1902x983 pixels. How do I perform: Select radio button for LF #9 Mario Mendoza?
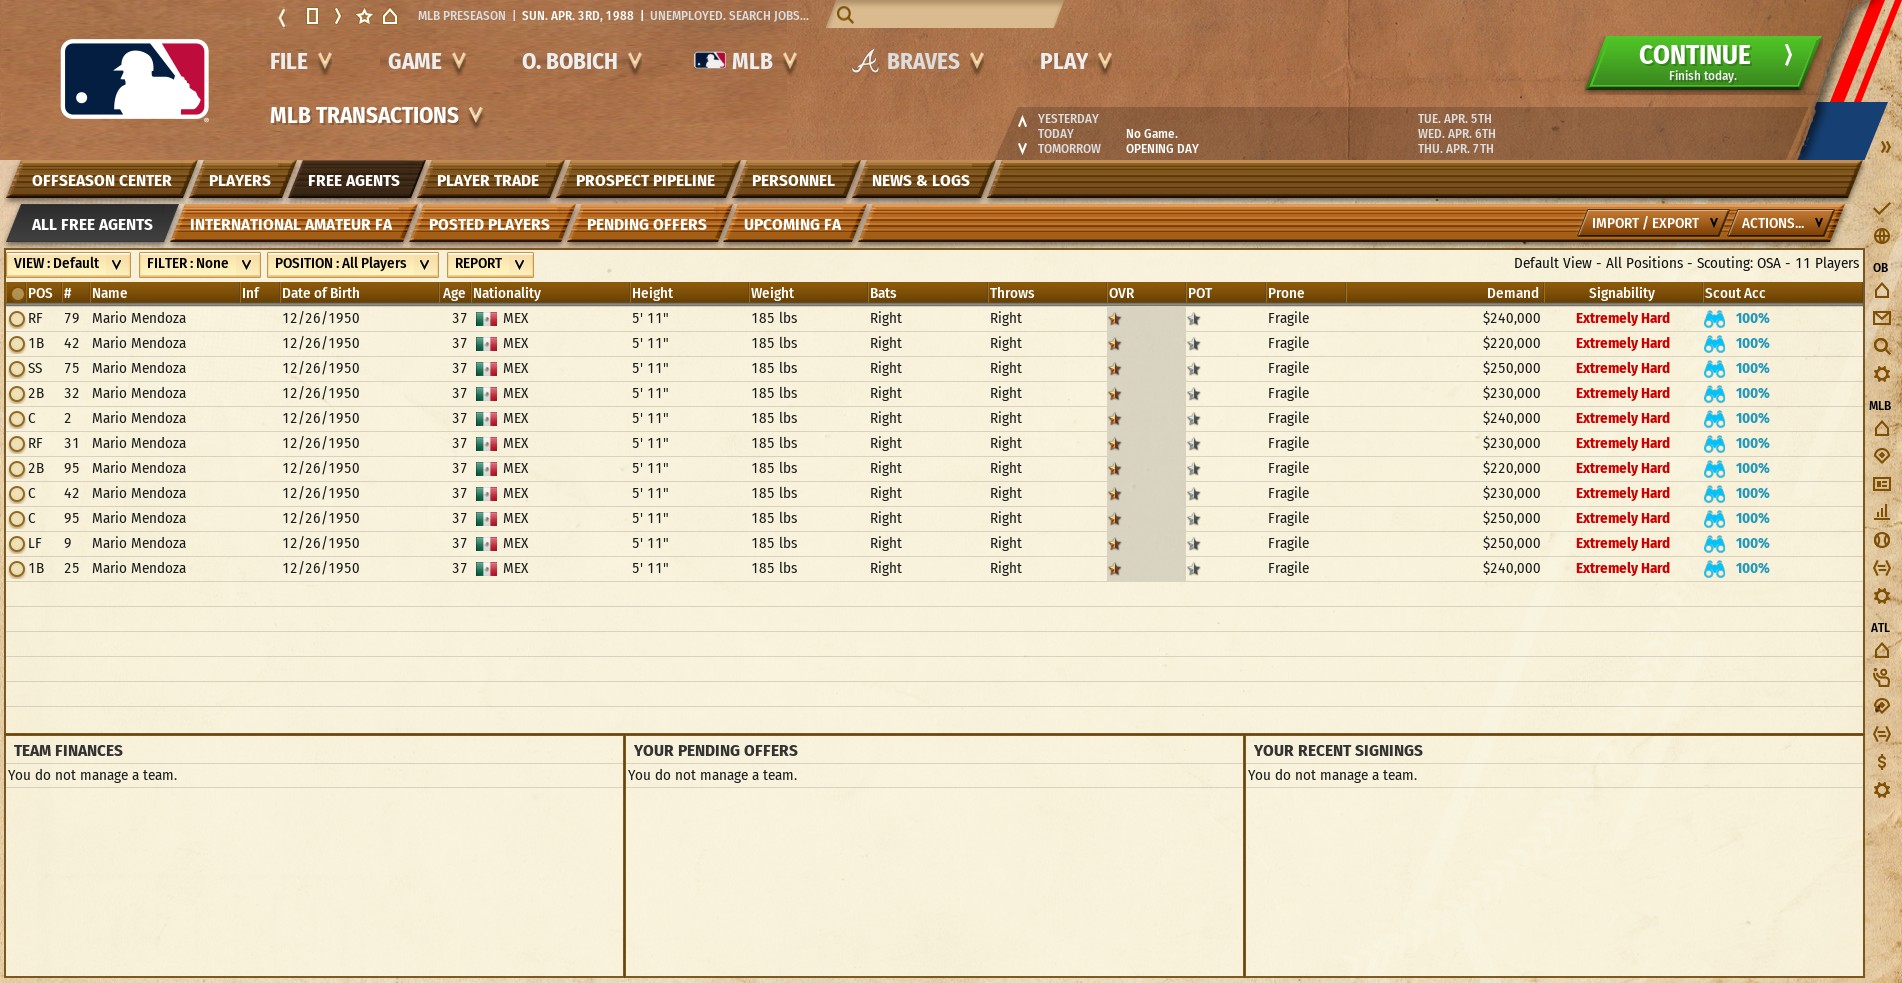click(17, 544)
